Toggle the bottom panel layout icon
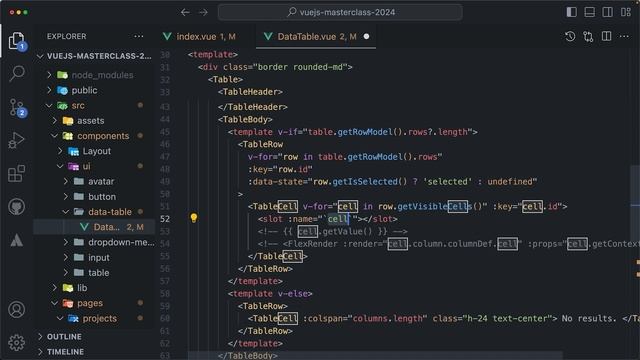The height and width of the screenshot is (360, 640). pyautogui.click(x=590, y=12)
